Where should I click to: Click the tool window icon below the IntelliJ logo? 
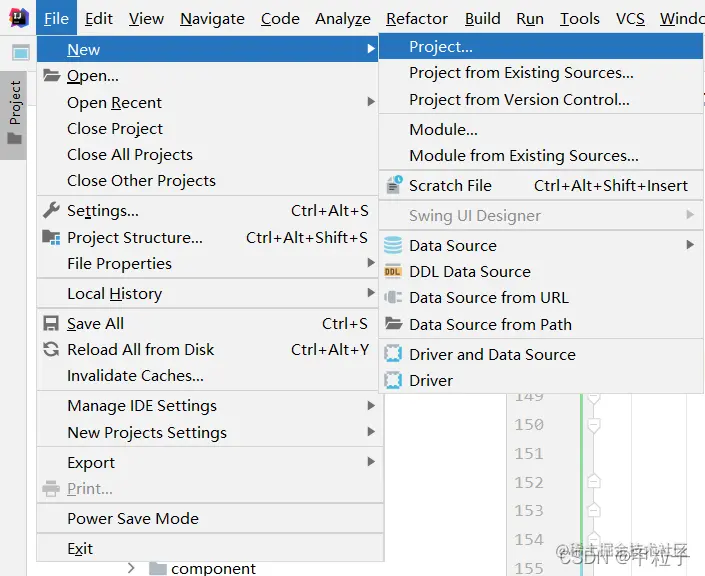pos(20,53)
